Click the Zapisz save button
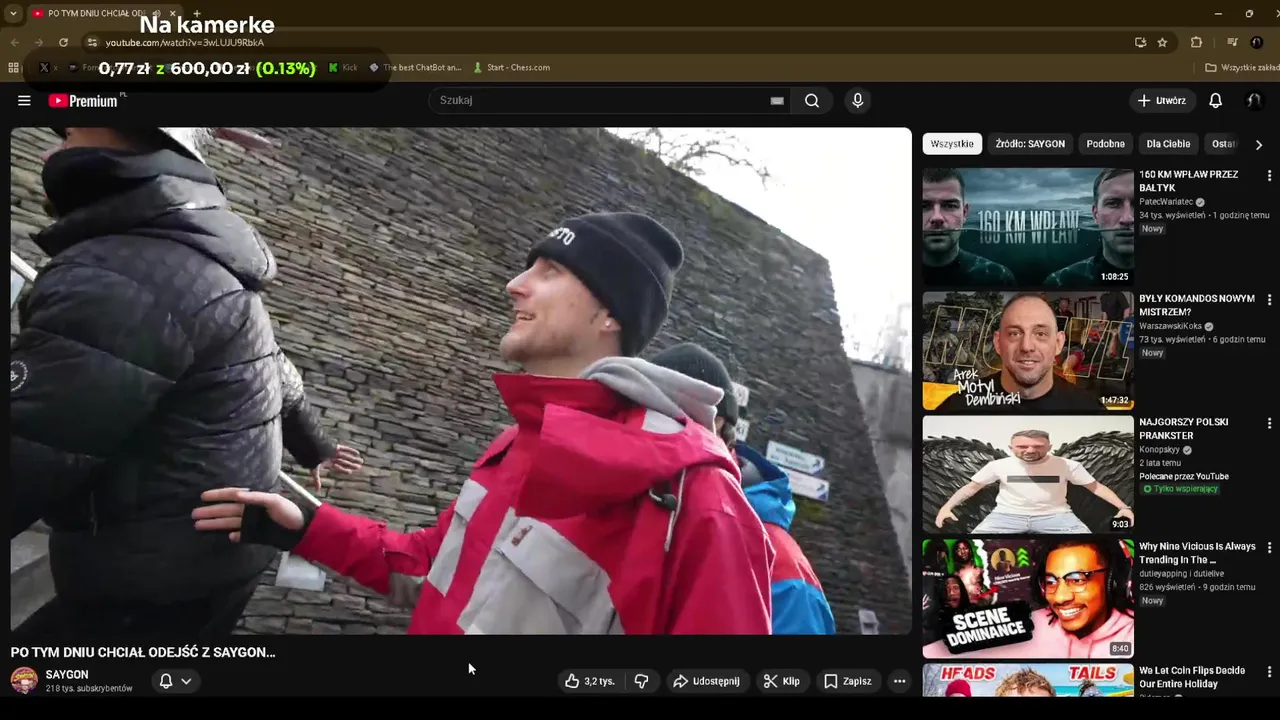This screenshot has height=720, width=1280. (x=847, y=681)
